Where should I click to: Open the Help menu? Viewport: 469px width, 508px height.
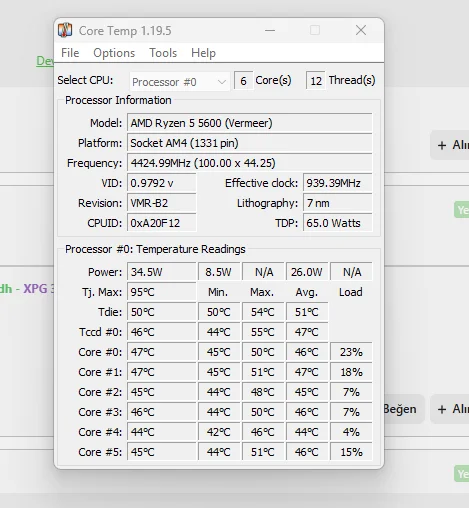[203, 53]
